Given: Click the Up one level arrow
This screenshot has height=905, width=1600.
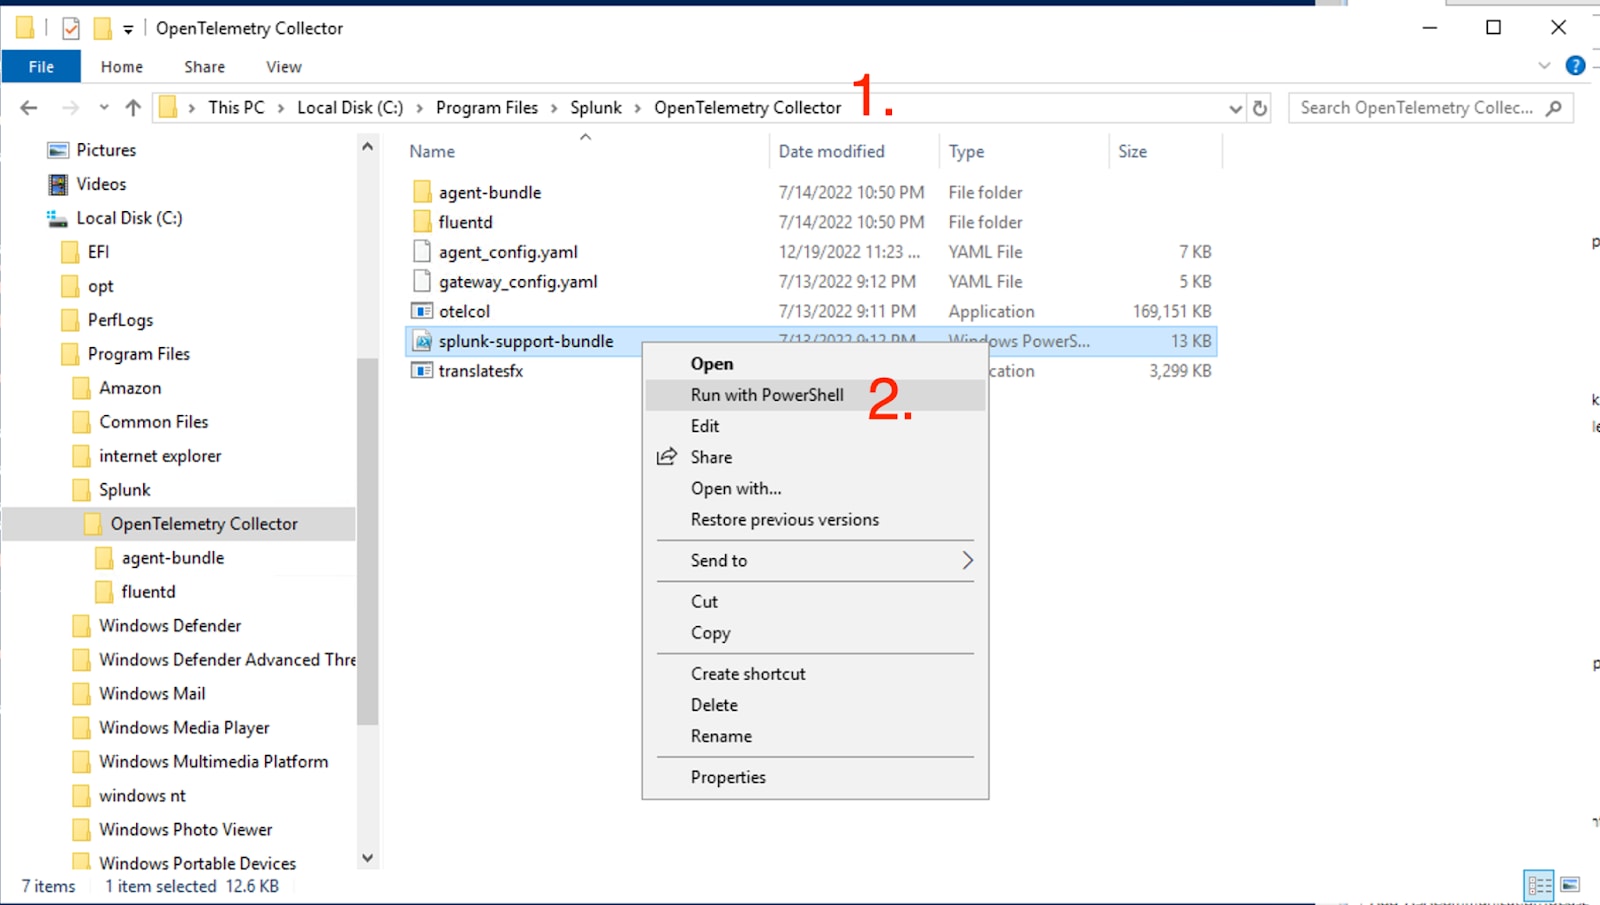Looking at the screenshot, I should pyautogui.click(x=133, y=107).
